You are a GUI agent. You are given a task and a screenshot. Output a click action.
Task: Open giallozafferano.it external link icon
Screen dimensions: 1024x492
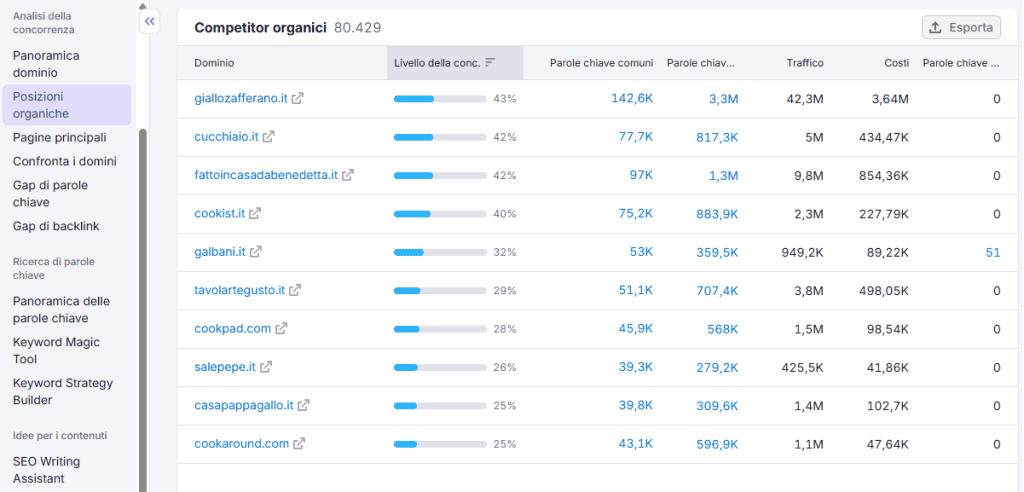pos(298,99)
